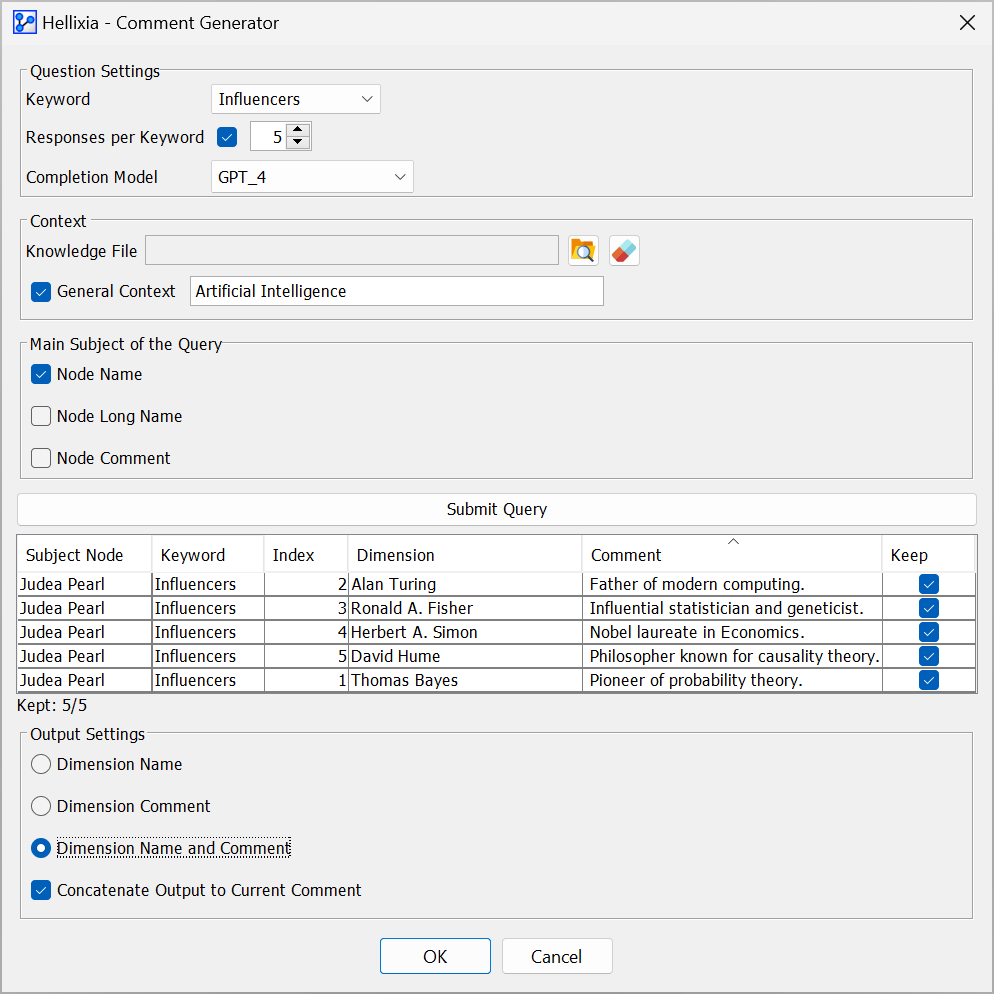Sort table by the Dimension column header
Viewport: 994px width, 994px height.
(x=465, y=555)
